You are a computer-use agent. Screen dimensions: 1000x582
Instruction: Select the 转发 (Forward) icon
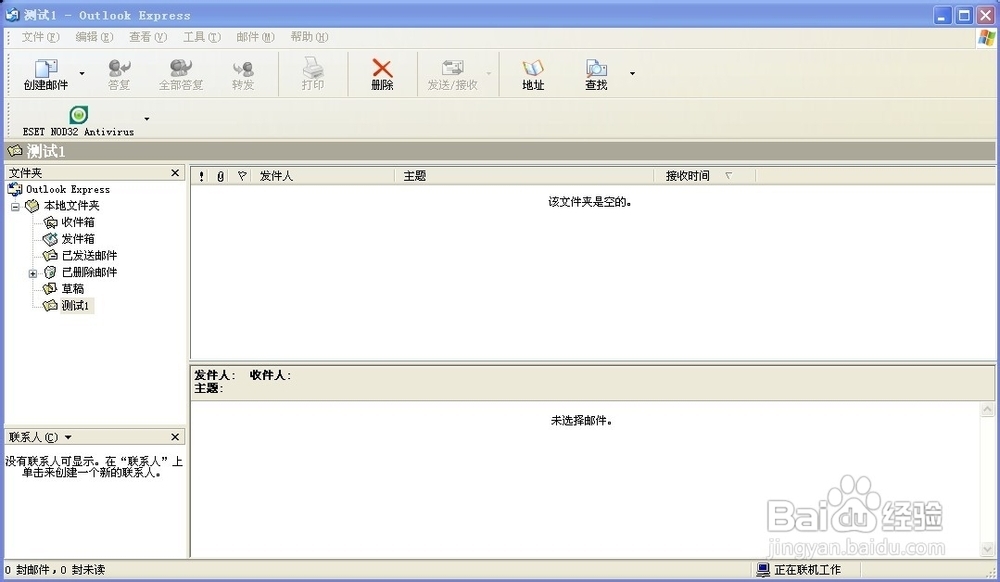pyautogui.click(x=243, y=72)
